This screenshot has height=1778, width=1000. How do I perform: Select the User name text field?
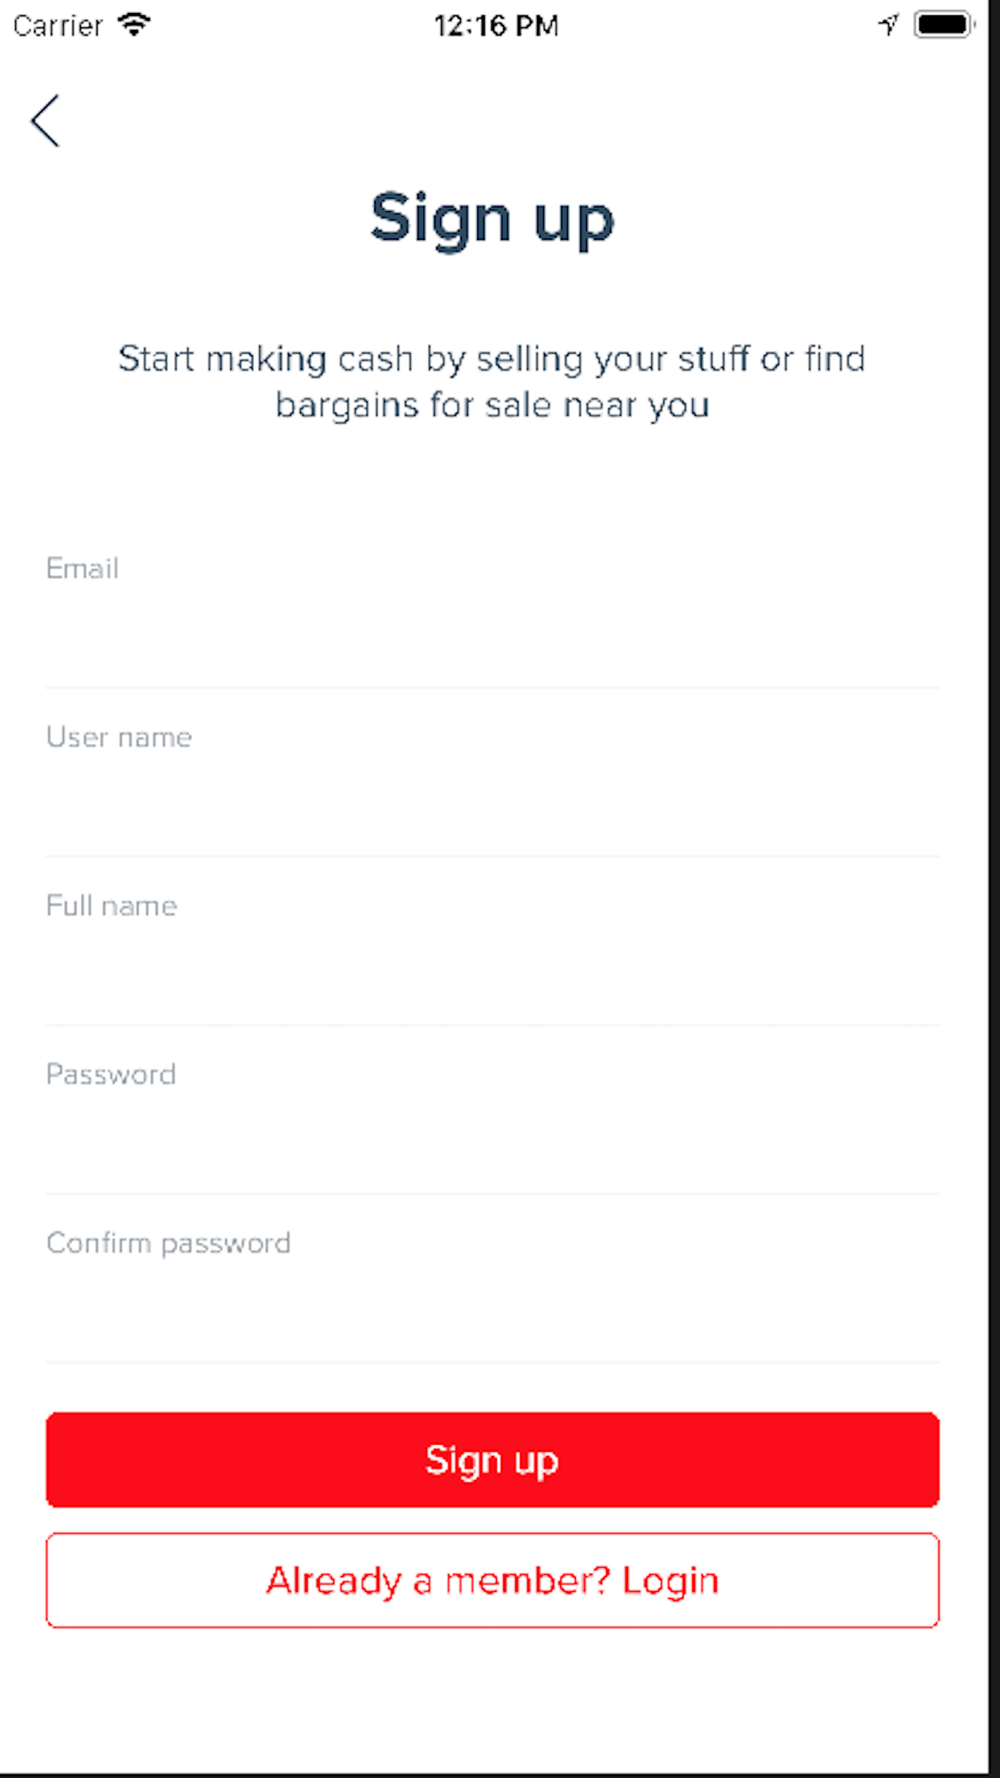pyautogui.click(x=492, y=773)
